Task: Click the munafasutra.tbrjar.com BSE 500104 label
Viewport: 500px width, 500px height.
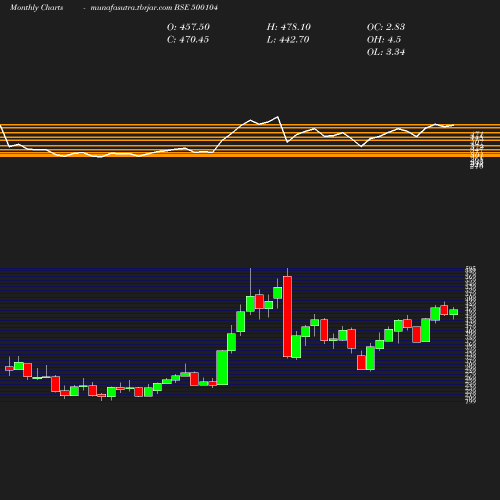Action: [x=154, y=7]
